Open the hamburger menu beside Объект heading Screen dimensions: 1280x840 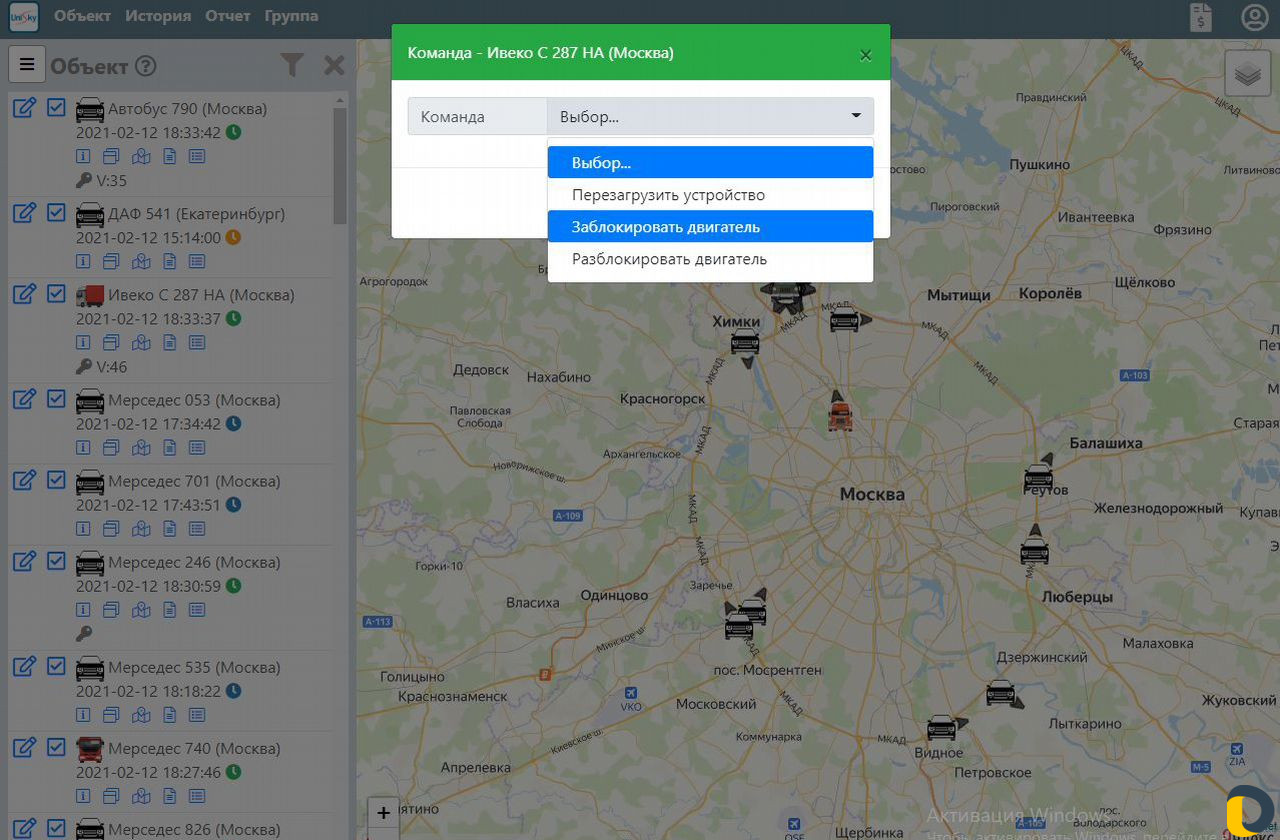pos(27,66)
